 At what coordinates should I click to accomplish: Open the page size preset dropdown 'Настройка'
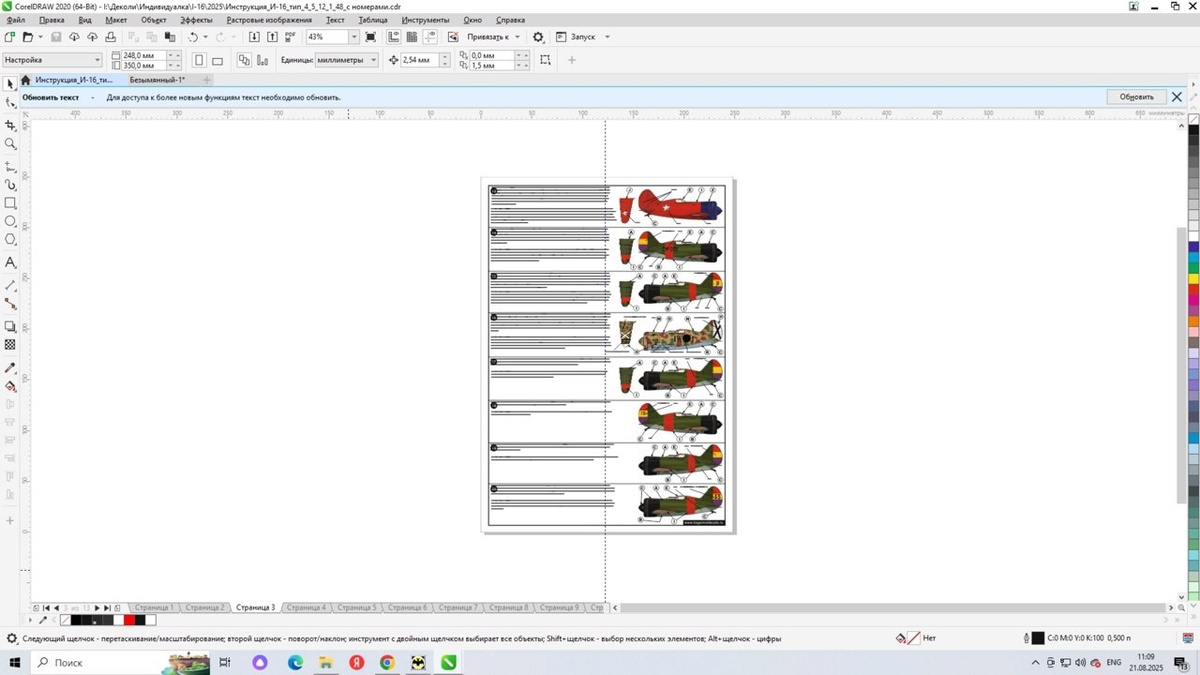pos(52,60)
